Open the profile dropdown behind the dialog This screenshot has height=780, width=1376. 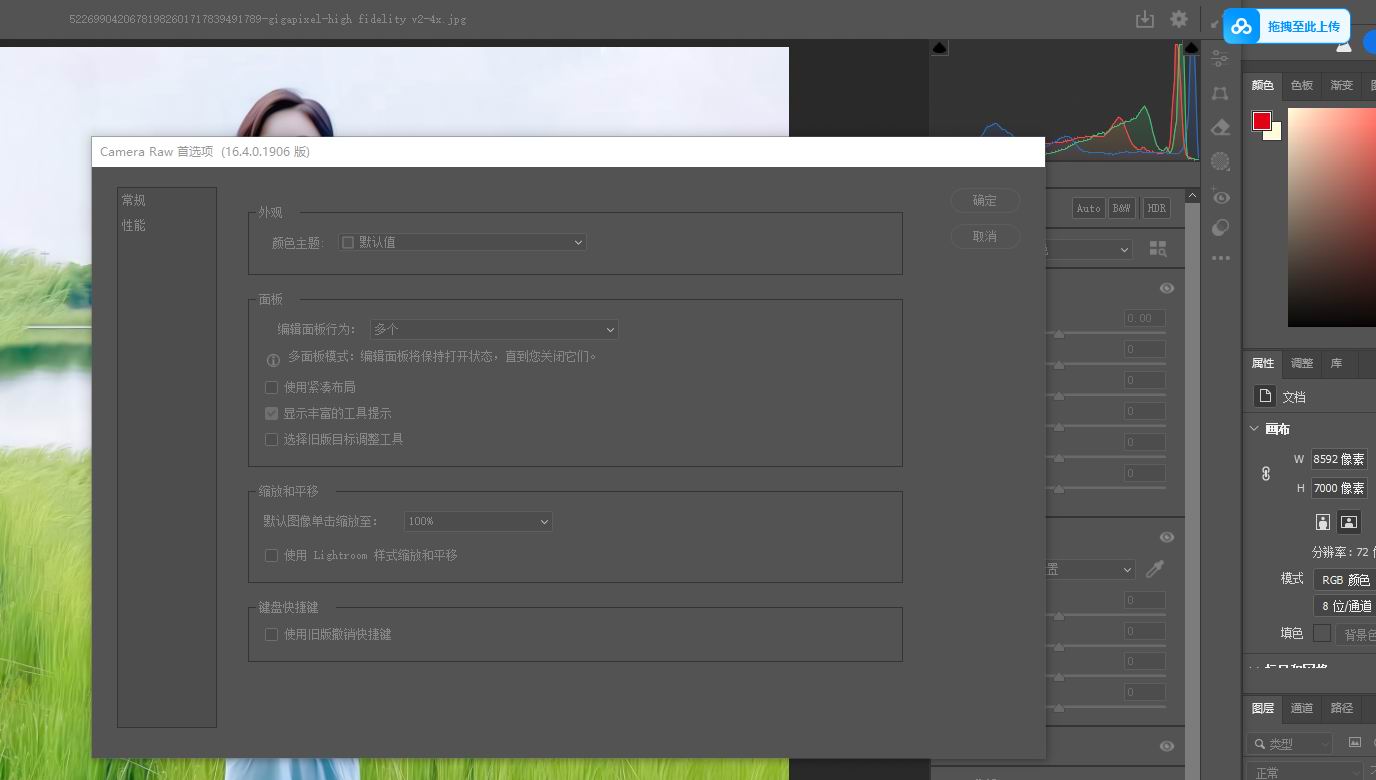pos(1088,249)
